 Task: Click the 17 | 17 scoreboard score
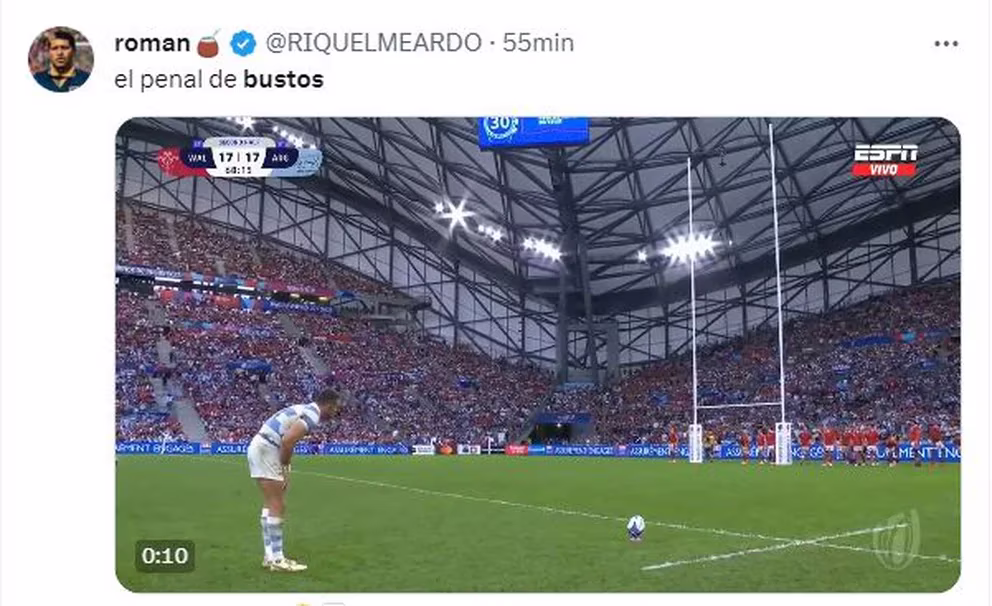click(x=240, y=157)
